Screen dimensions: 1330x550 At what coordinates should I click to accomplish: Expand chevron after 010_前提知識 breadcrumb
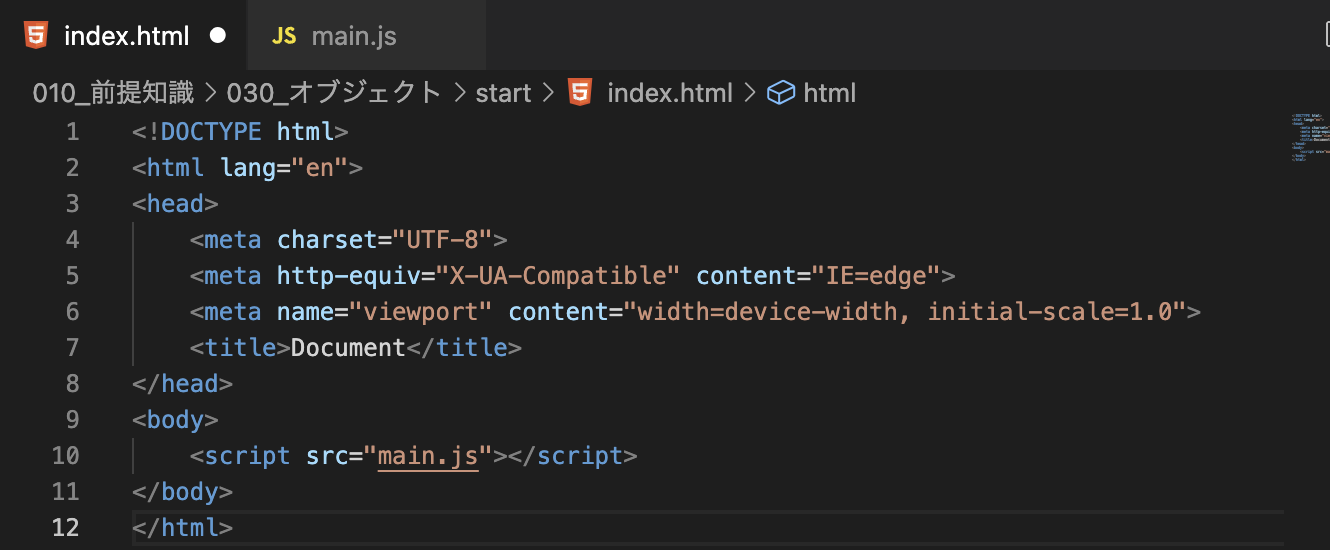[x=211, y=93]
